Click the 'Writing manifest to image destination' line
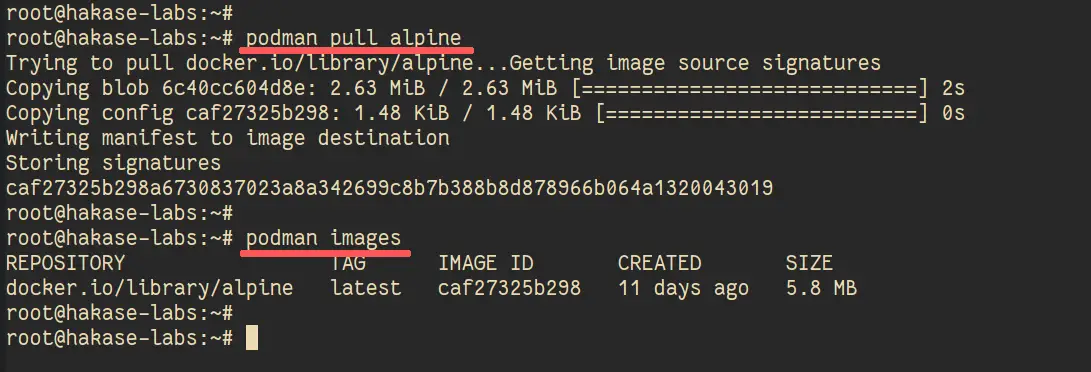The image size is (1091, 372). point(228,138)
